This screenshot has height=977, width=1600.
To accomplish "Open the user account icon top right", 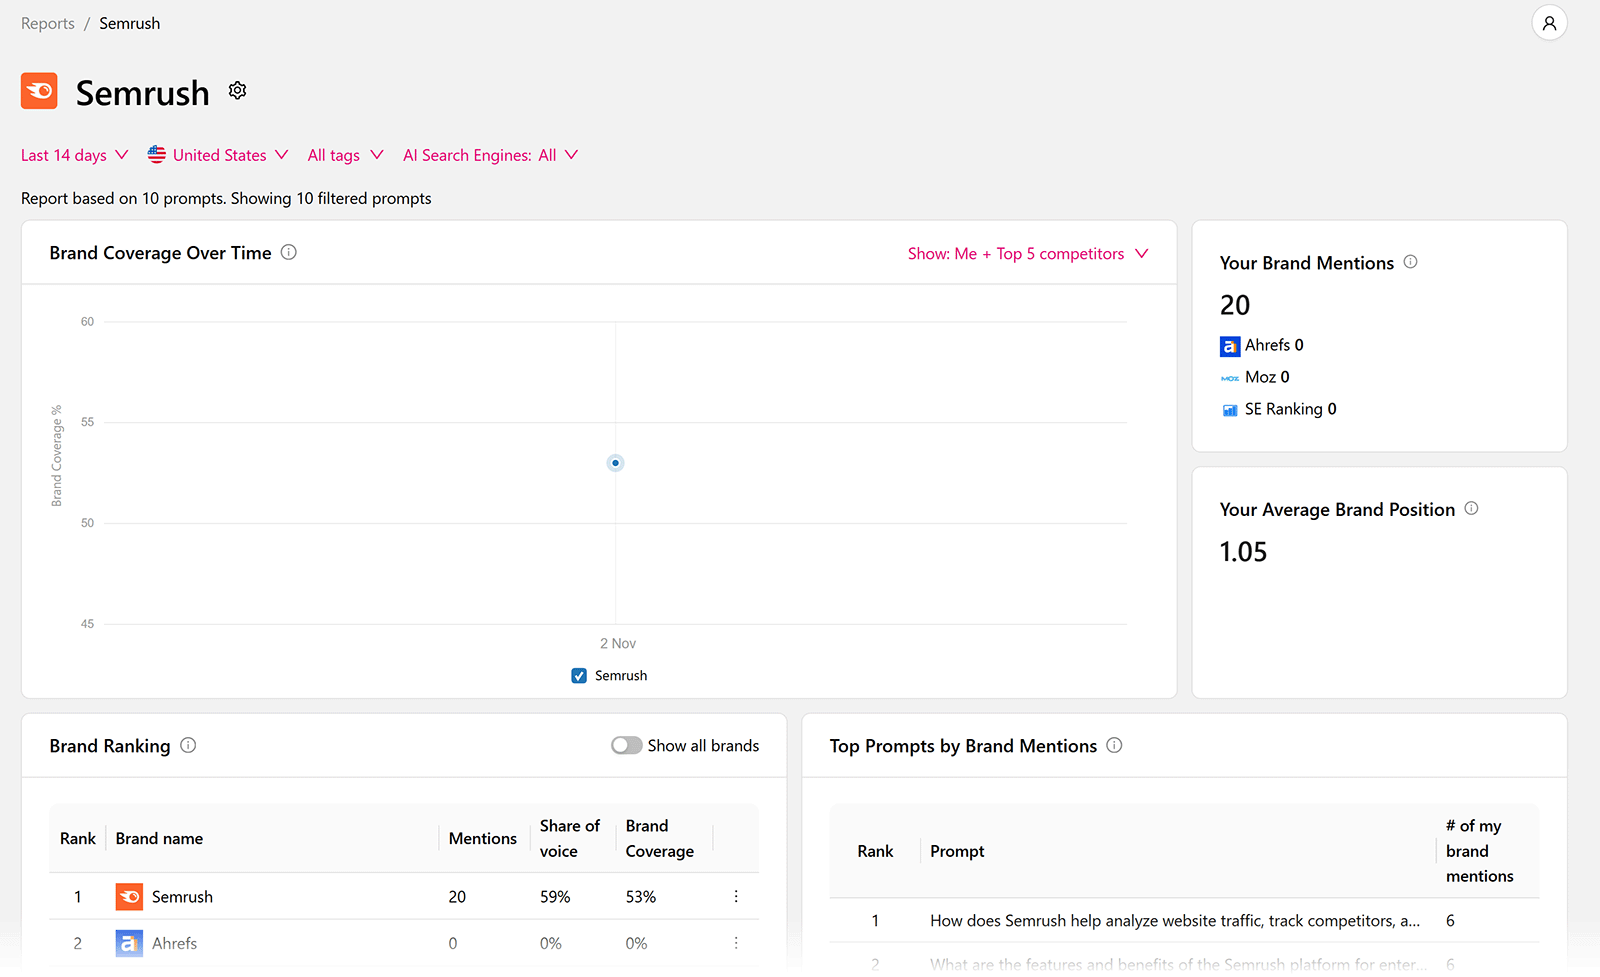I will pyautogui.click(x=1549, y=22).
